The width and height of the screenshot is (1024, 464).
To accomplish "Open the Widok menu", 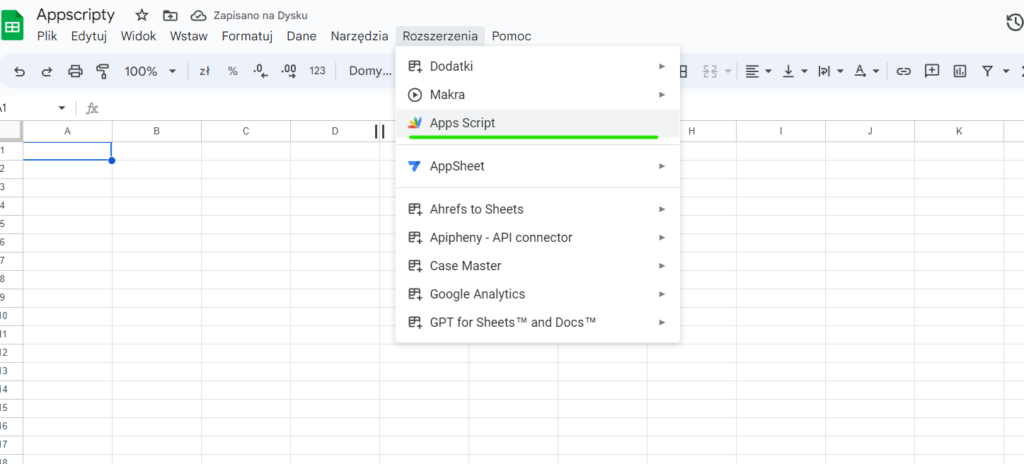I will coord(138,37).
